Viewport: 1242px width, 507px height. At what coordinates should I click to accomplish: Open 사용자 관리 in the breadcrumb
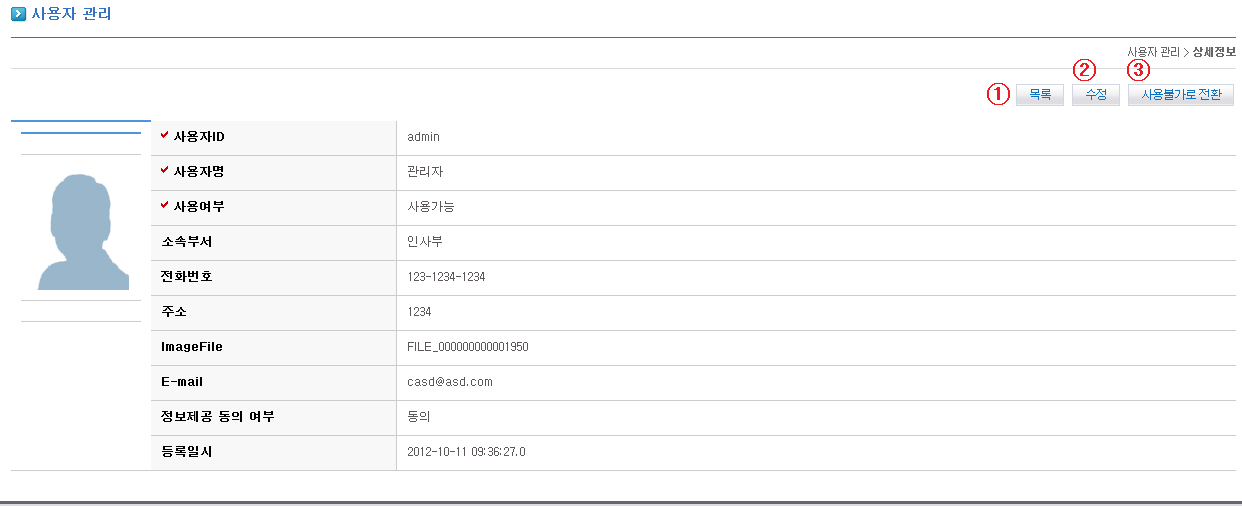[1153, 52]
